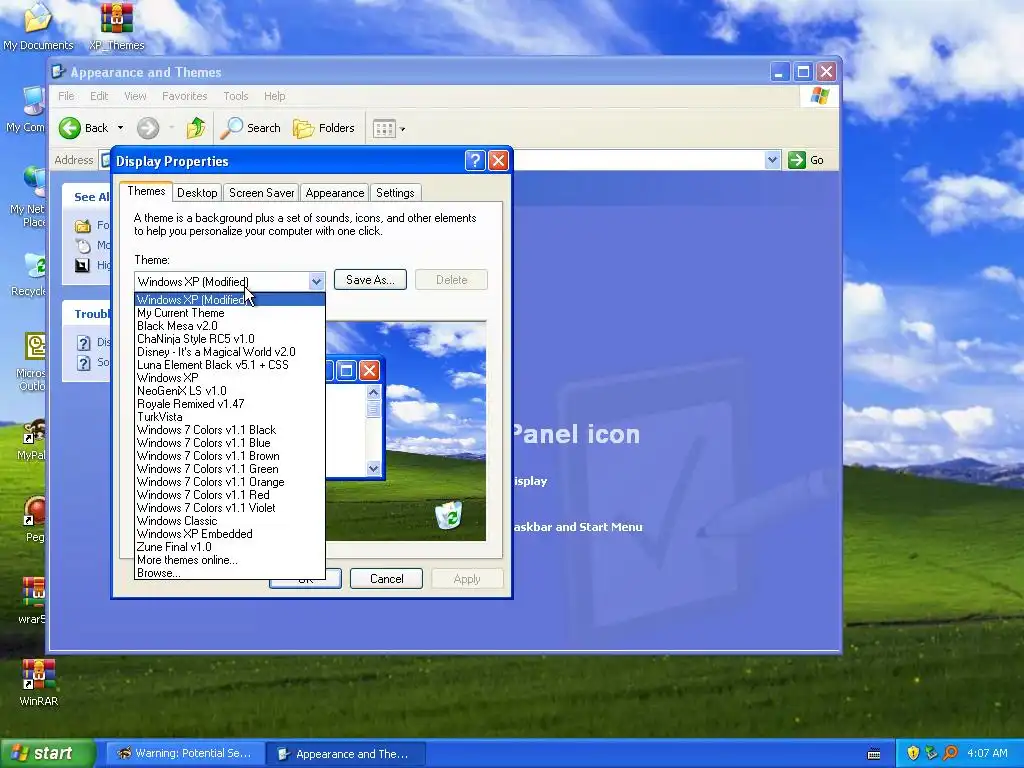Select Windows 7 Colors v1.1 Brown
Viewport: 1024px width, 768px height.
229,456
